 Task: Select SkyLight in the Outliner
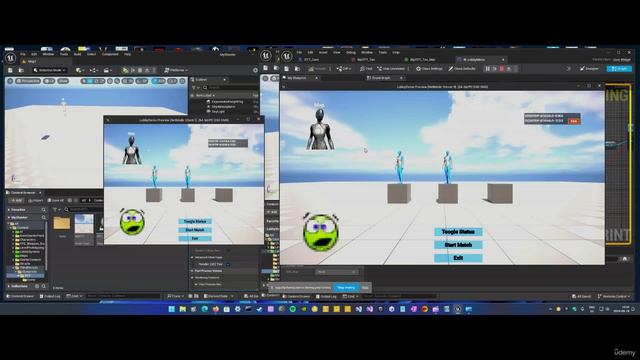click(x=218, y=111)
